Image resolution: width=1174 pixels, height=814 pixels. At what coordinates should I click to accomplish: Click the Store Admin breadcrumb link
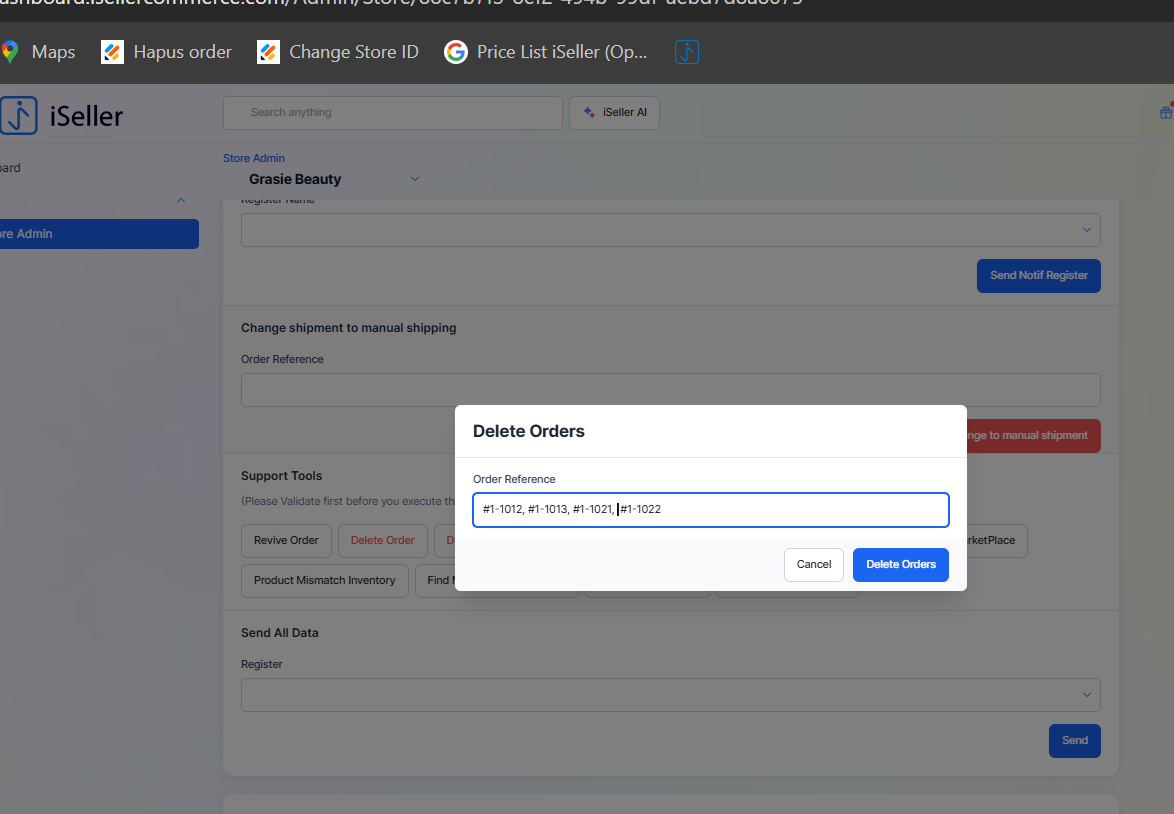pos(254,158)
